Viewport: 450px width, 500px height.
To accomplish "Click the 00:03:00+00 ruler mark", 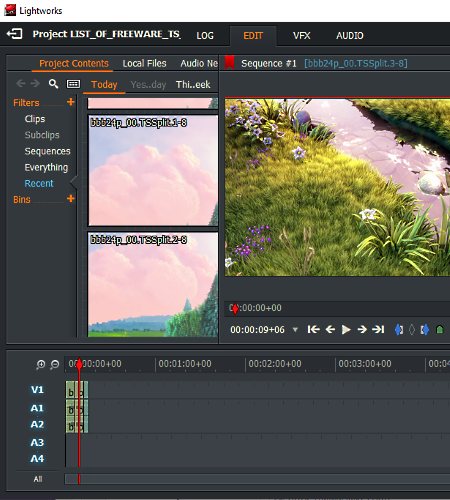I will point(365,364).
